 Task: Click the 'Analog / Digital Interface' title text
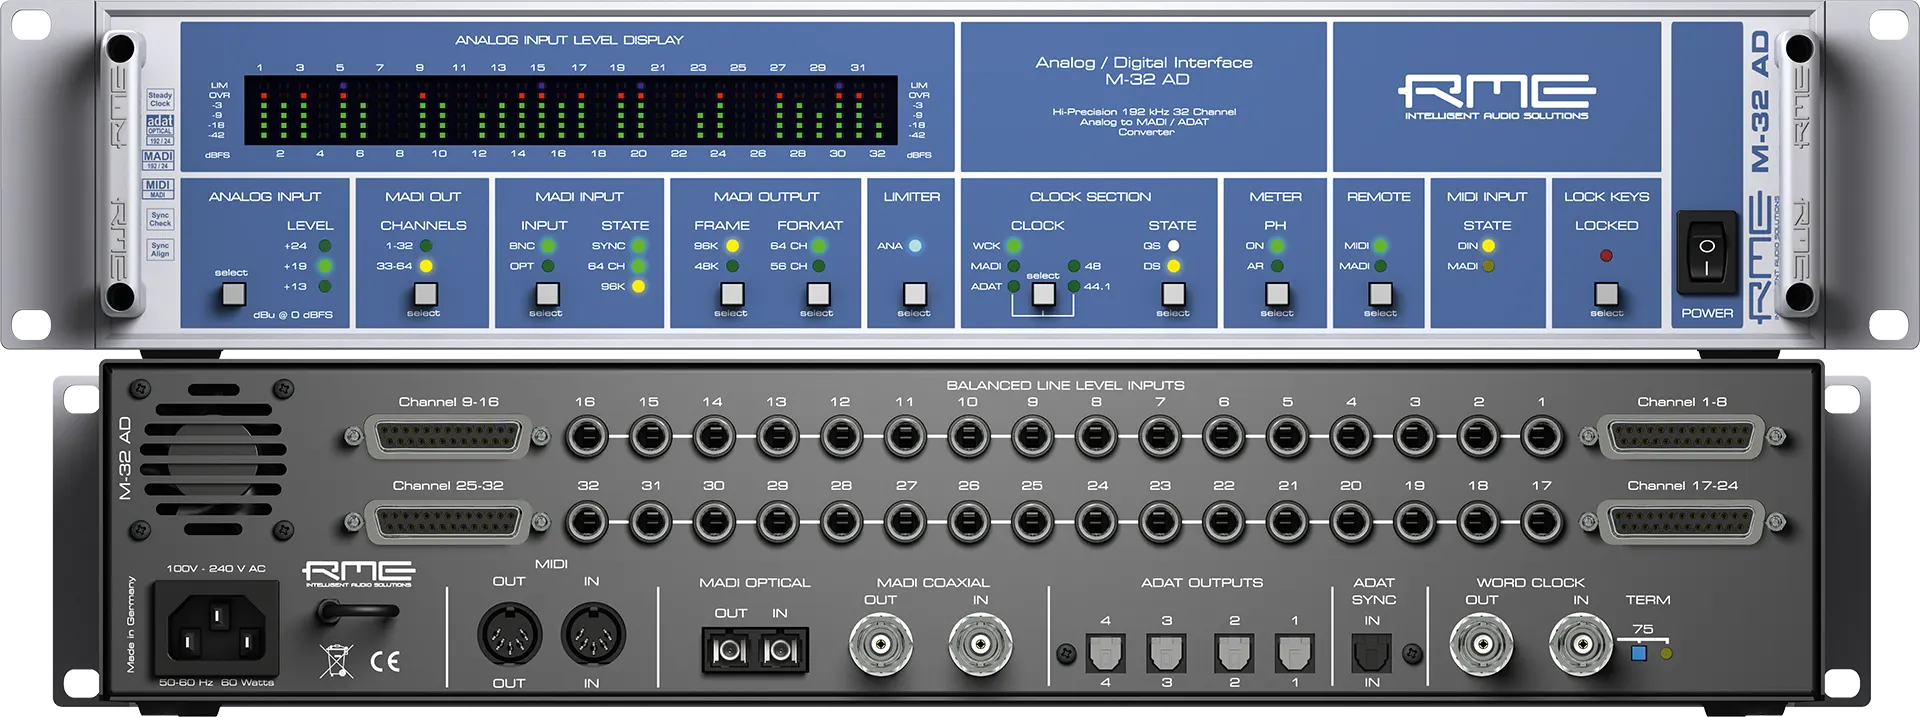[x=1144, y=62]
